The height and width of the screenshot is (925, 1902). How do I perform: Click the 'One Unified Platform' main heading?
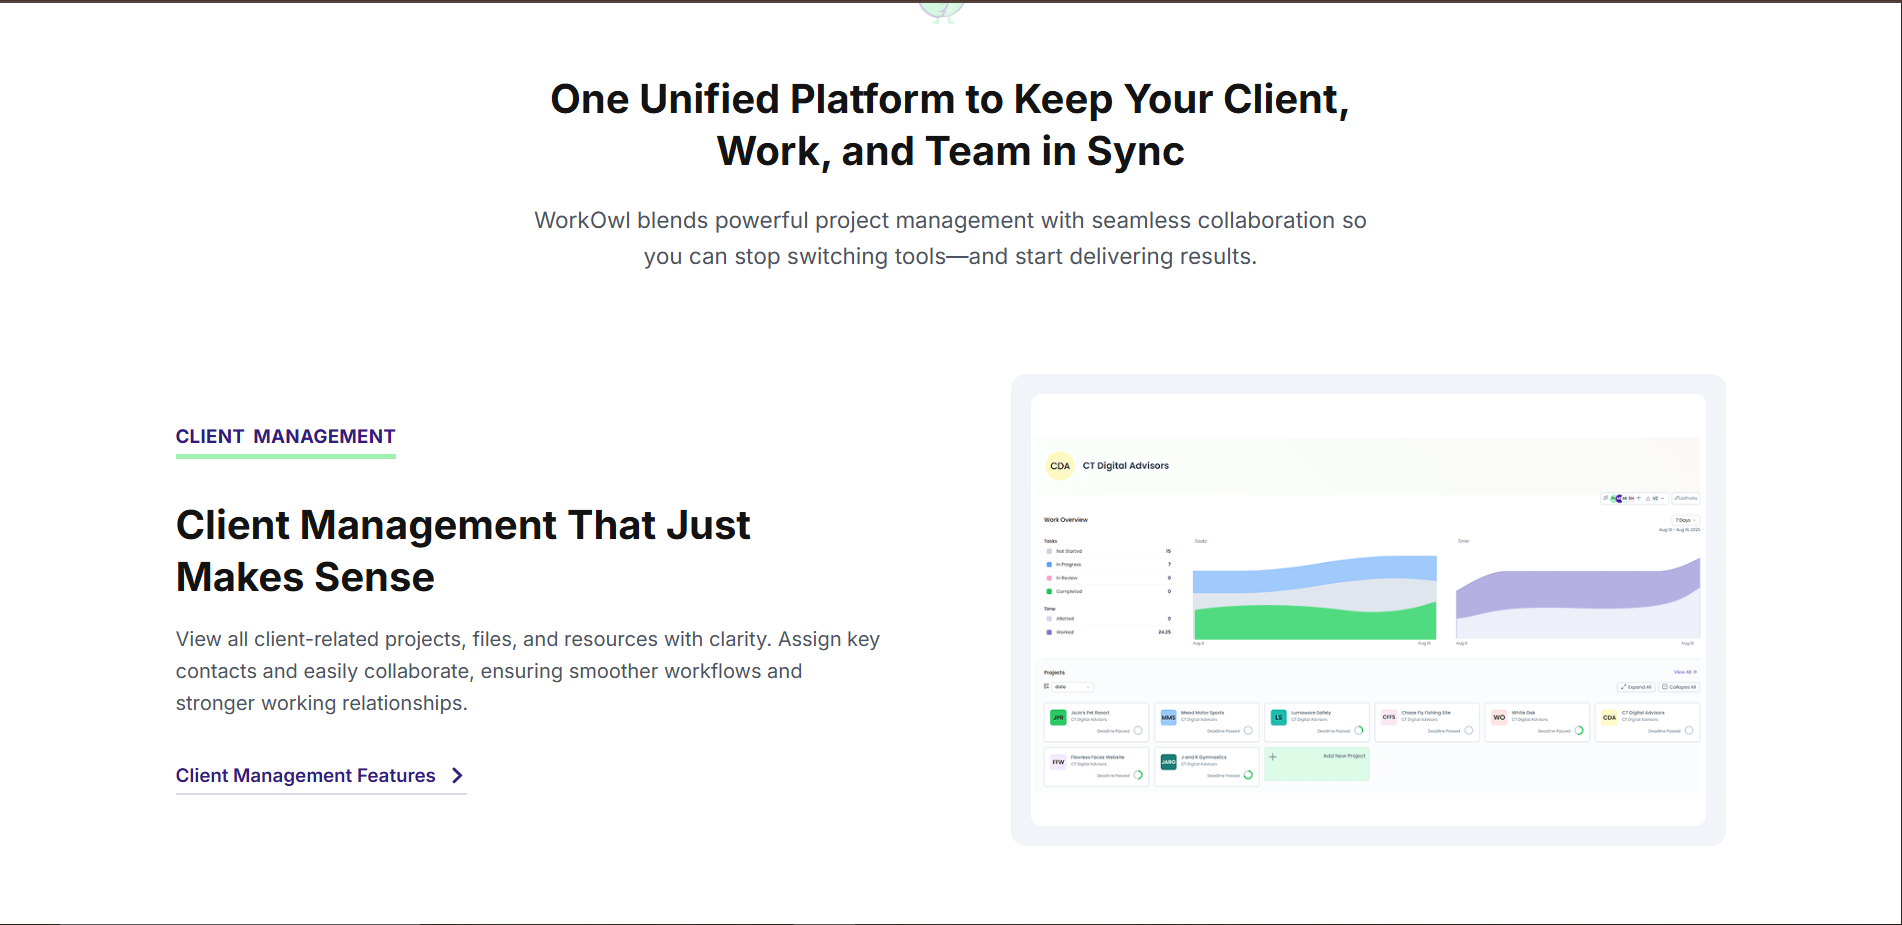point(950,125)
